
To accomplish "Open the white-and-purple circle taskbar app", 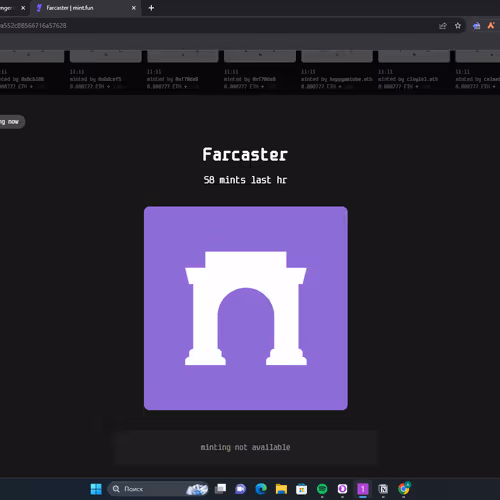I will pyautogui.click(x=342, y=489).
